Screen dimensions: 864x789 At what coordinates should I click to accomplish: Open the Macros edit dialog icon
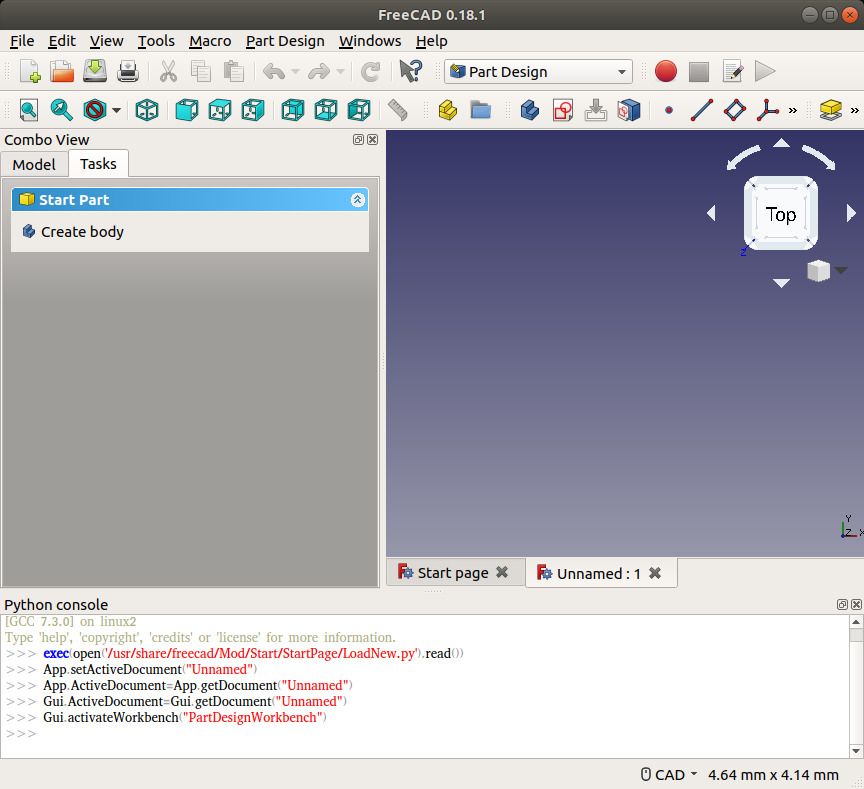[732, 72]
